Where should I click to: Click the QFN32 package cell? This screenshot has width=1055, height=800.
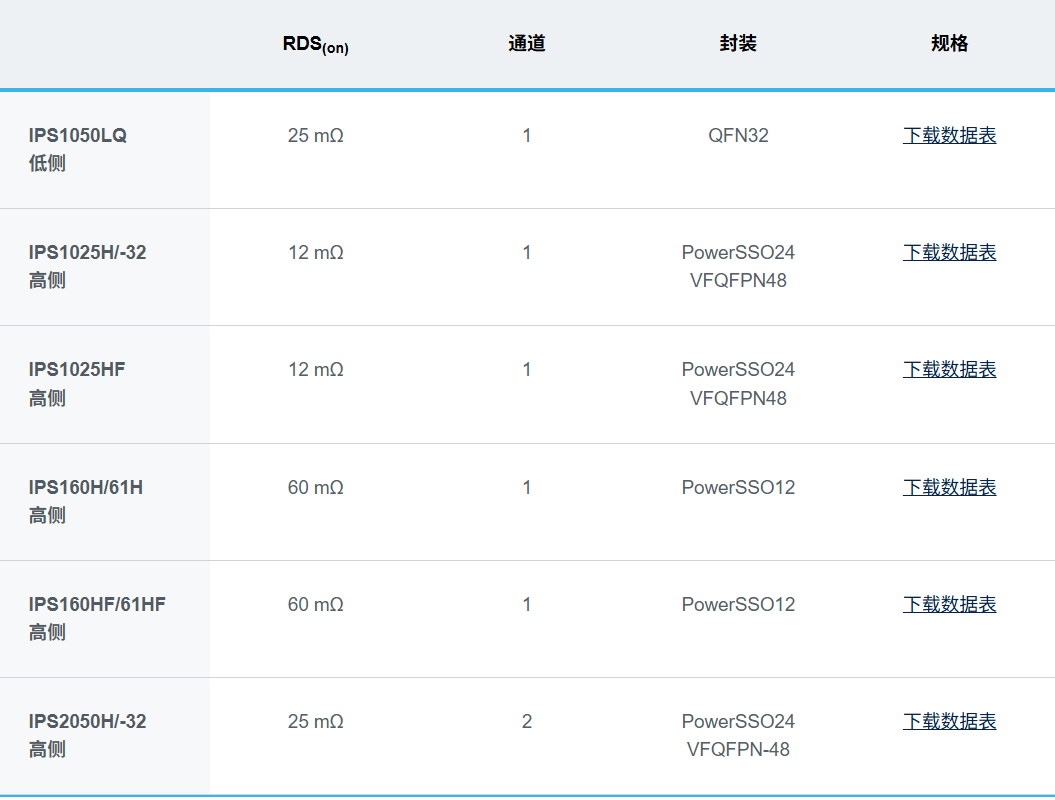coord(738,135)
